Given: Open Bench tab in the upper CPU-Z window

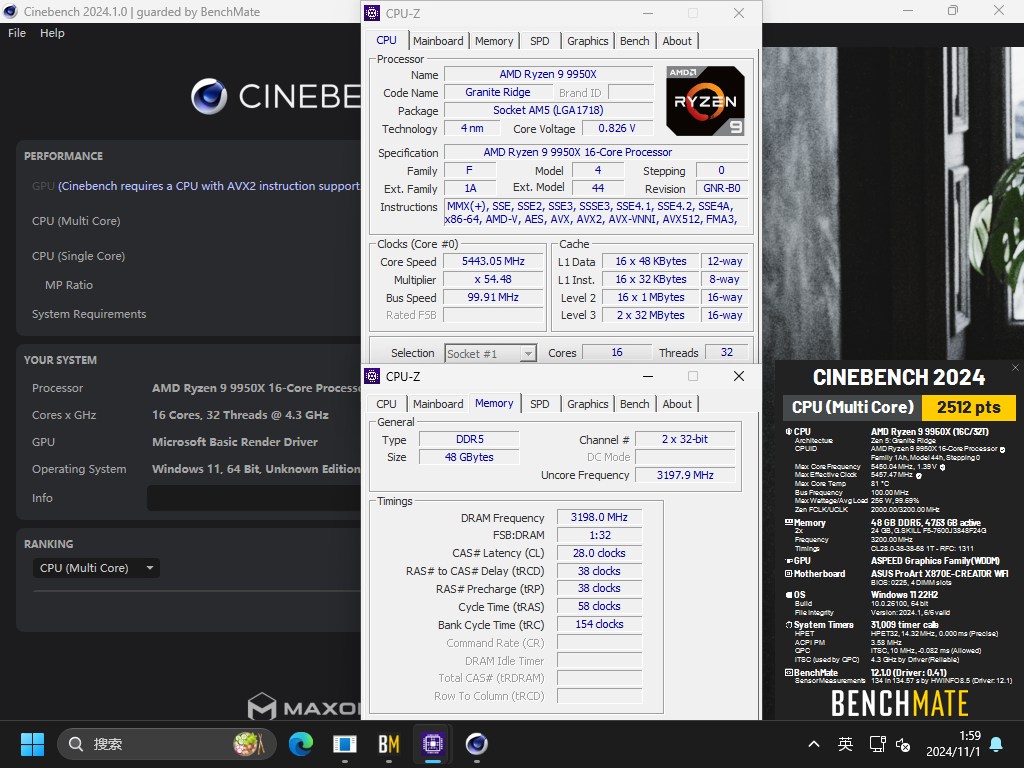Looking at the screenshot, I should coord(634,40).
